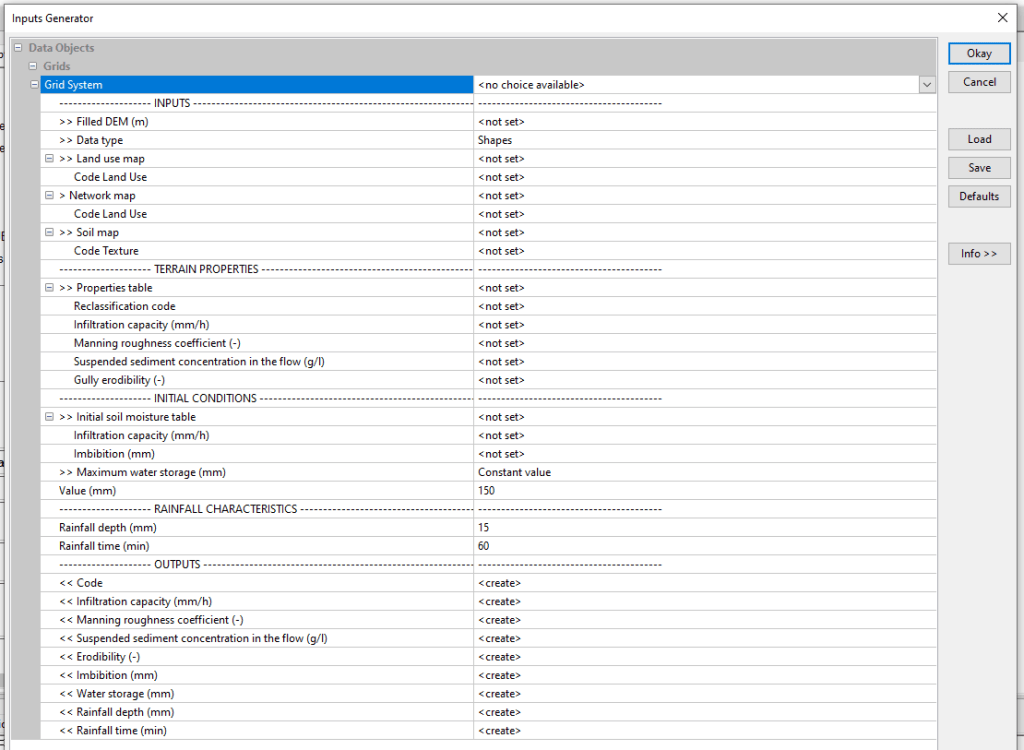Collapse the Land use map node

point(49,158)
